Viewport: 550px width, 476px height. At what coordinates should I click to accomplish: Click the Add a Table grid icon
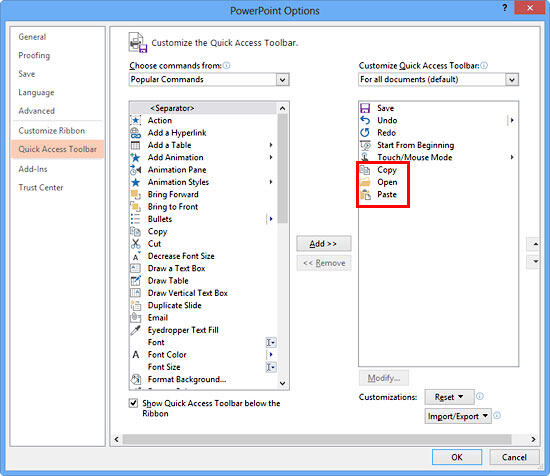coord(135,145)
